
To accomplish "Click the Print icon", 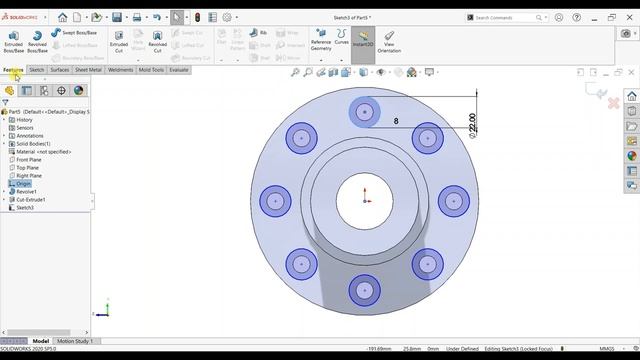I will 137,18.
